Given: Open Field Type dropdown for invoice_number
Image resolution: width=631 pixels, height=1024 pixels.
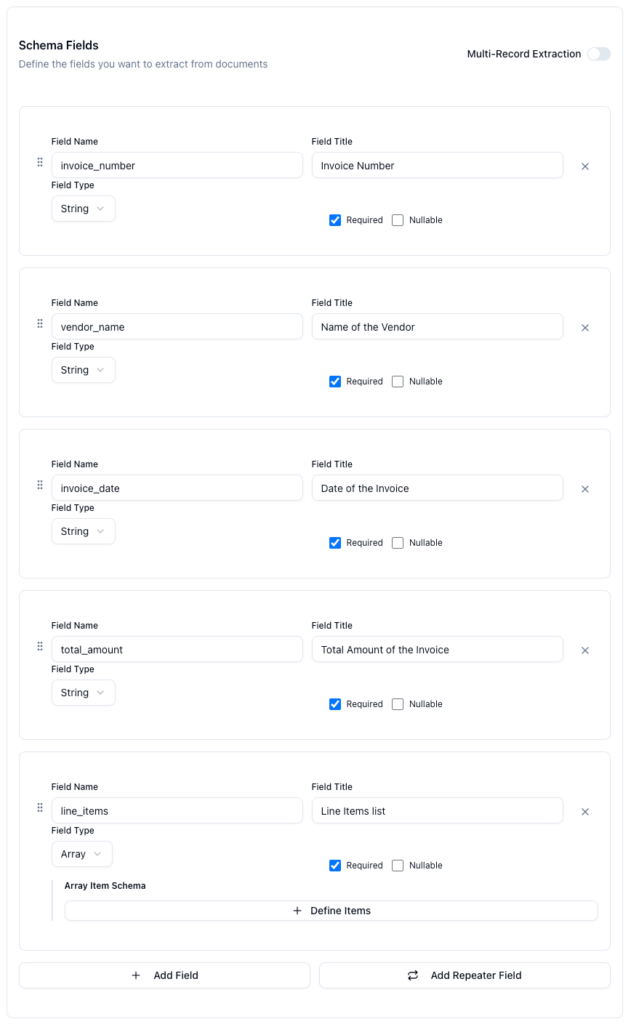Looking at the screenshot, I should [x=83, y=209].
